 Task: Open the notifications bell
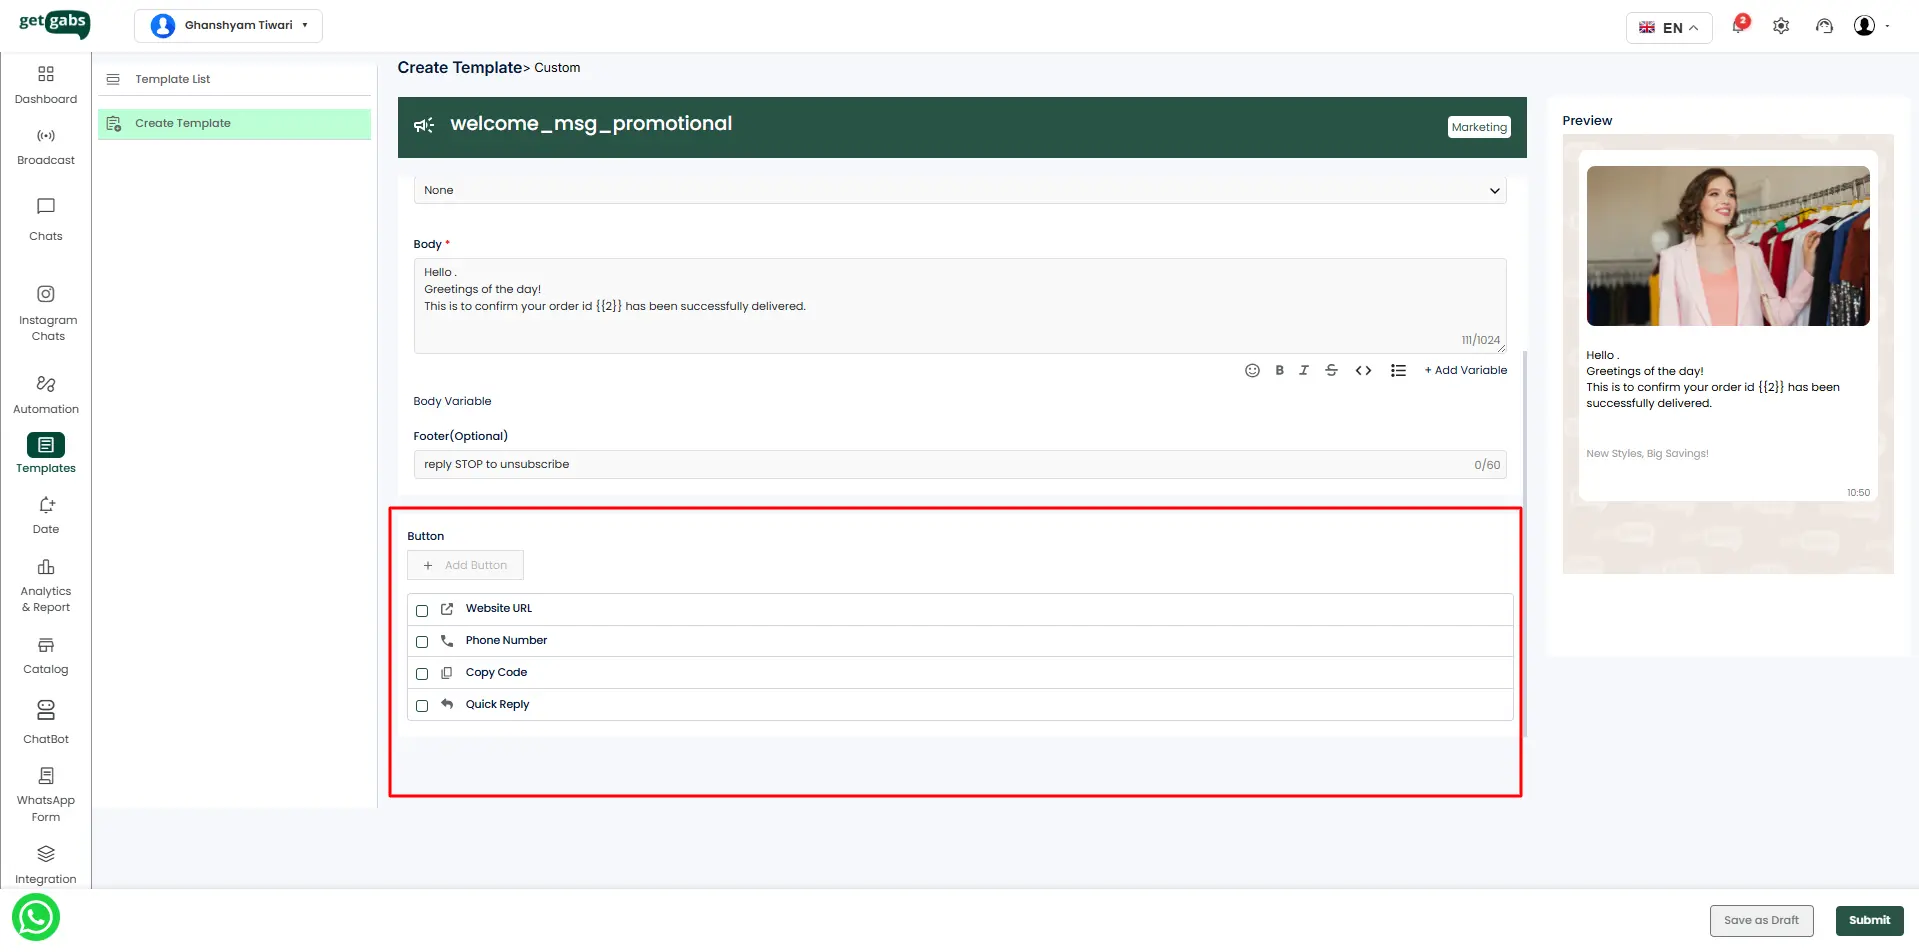[x=1738, y=26]
